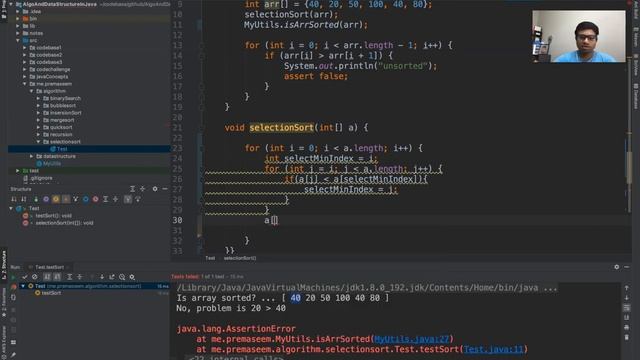
Task: Collapse Test node in test results tree
Action: [x=23, y=286]
